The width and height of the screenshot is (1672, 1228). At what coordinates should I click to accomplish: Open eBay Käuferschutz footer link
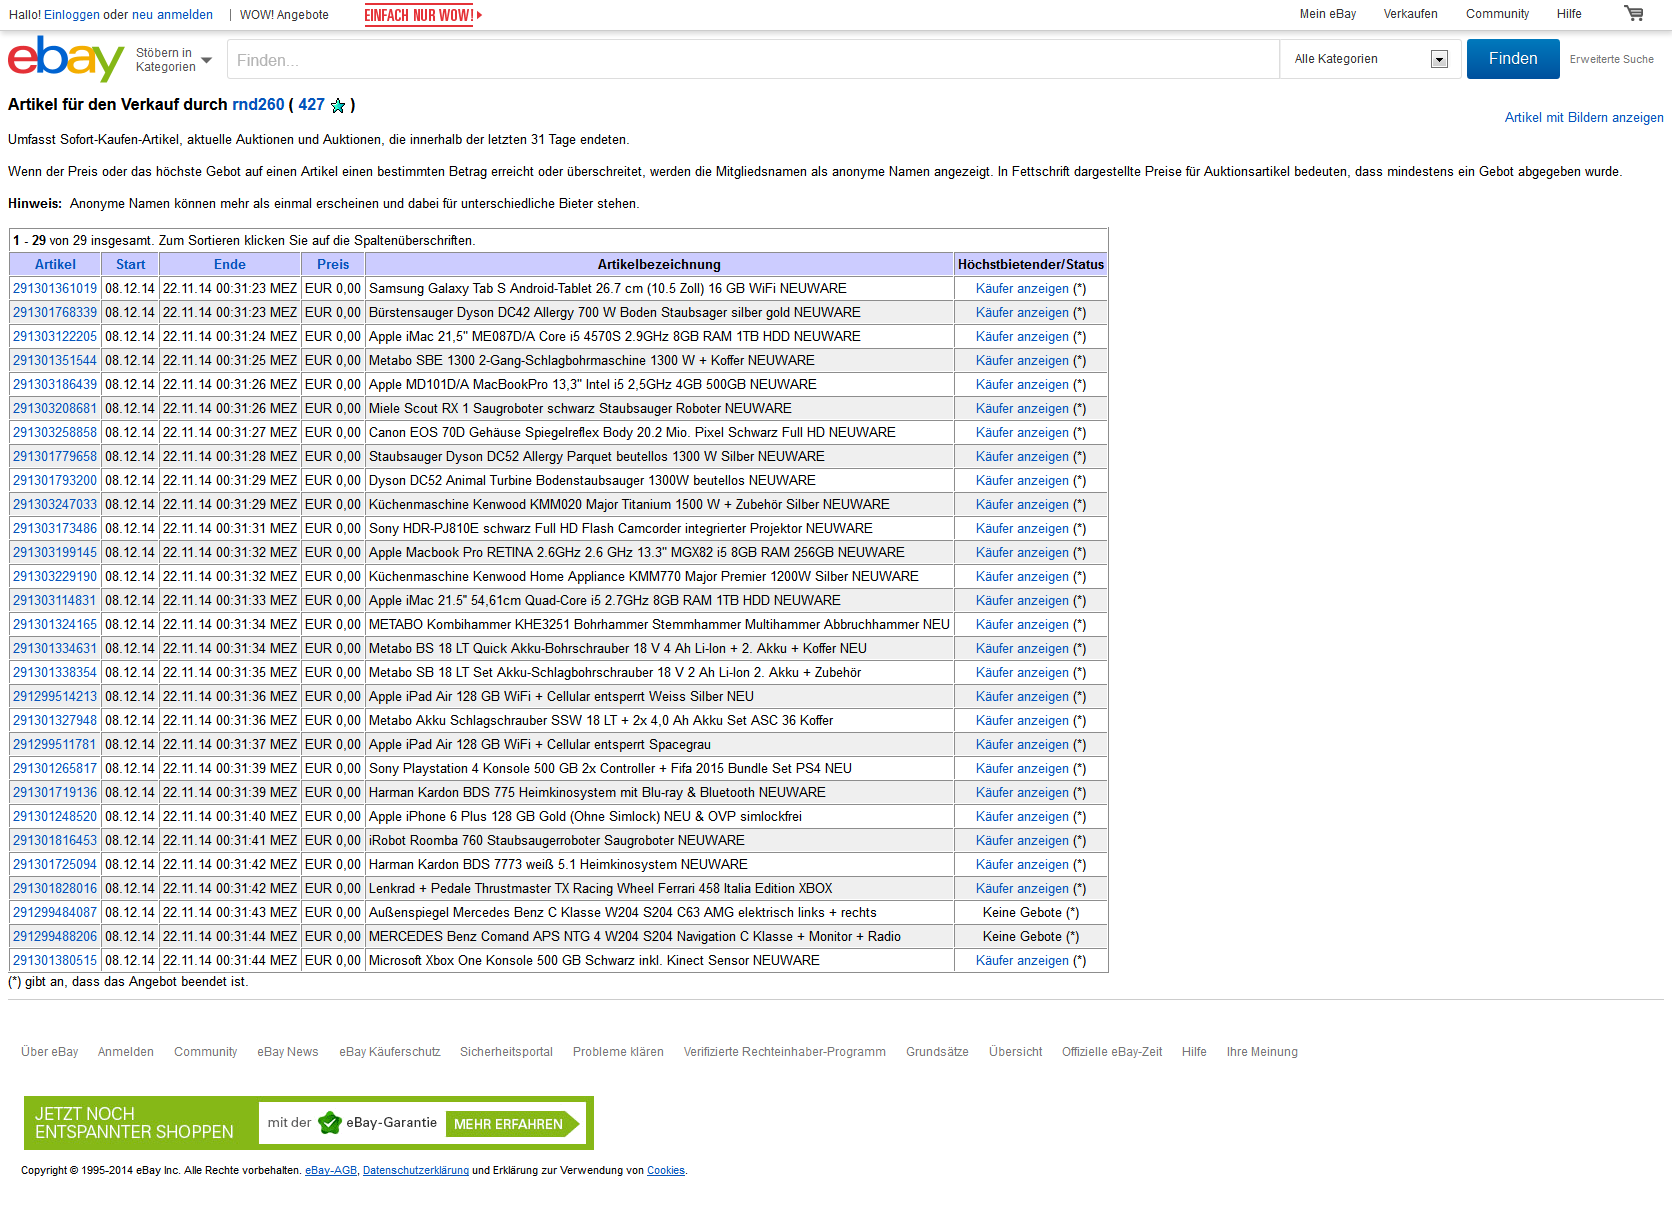(390, 1052)
